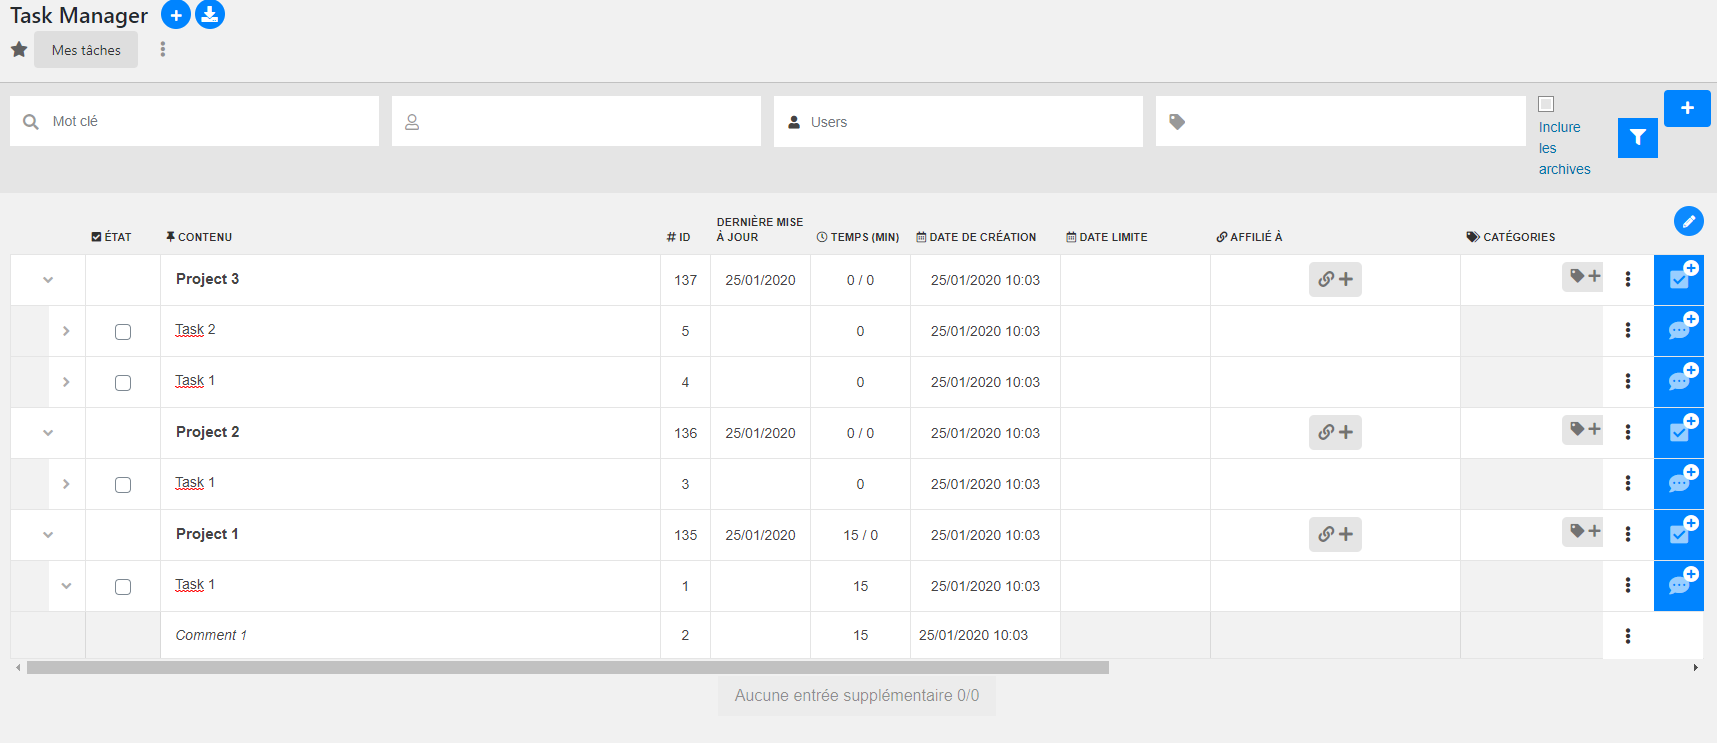Open the three-dot menu for Project 3
The width and height of the screenshot is (1717, 743).
1628,280
